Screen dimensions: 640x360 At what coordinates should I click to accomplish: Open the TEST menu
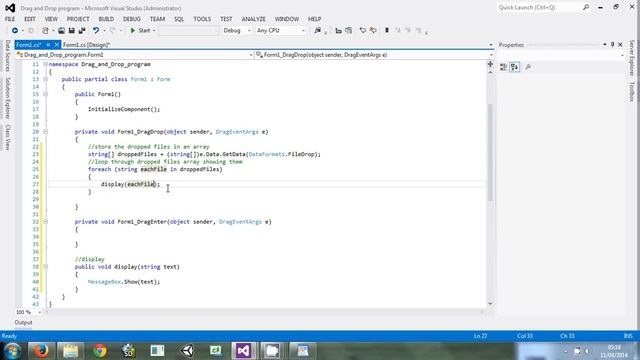(226, 19)
